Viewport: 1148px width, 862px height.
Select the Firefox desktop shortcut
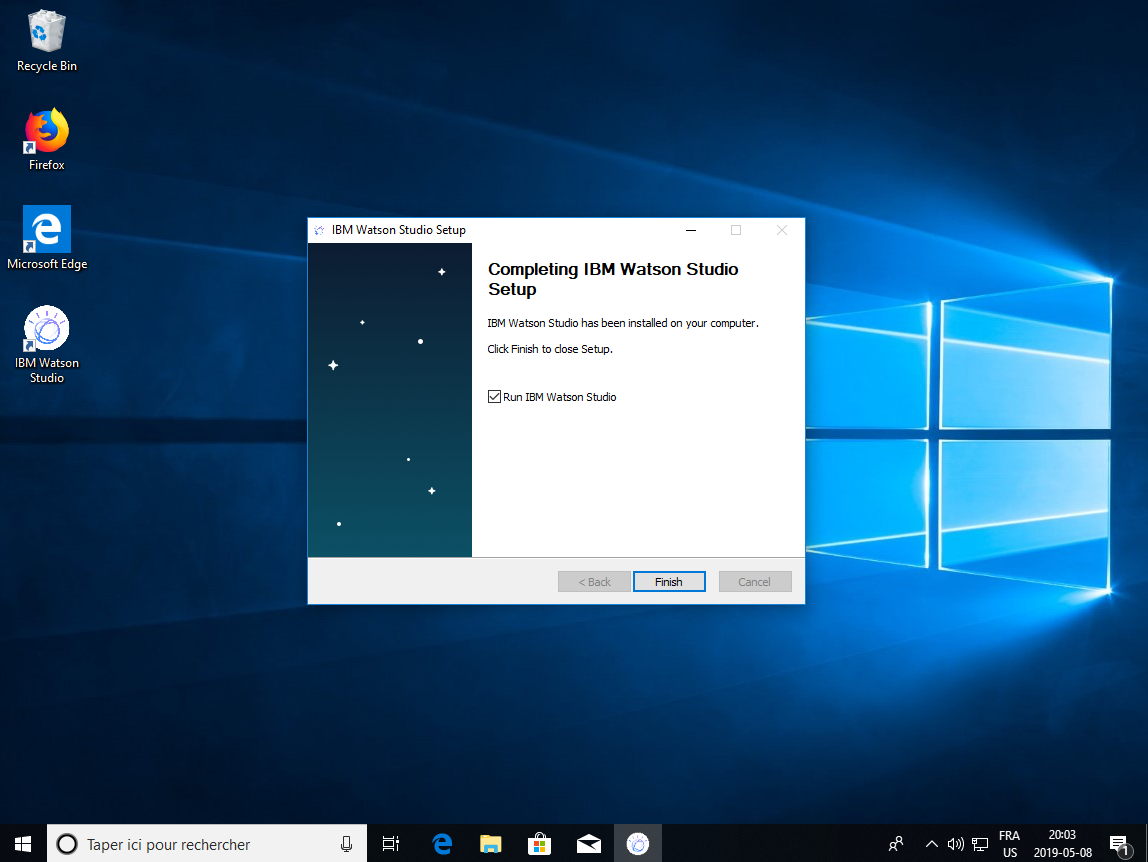[x=47, y=133]
